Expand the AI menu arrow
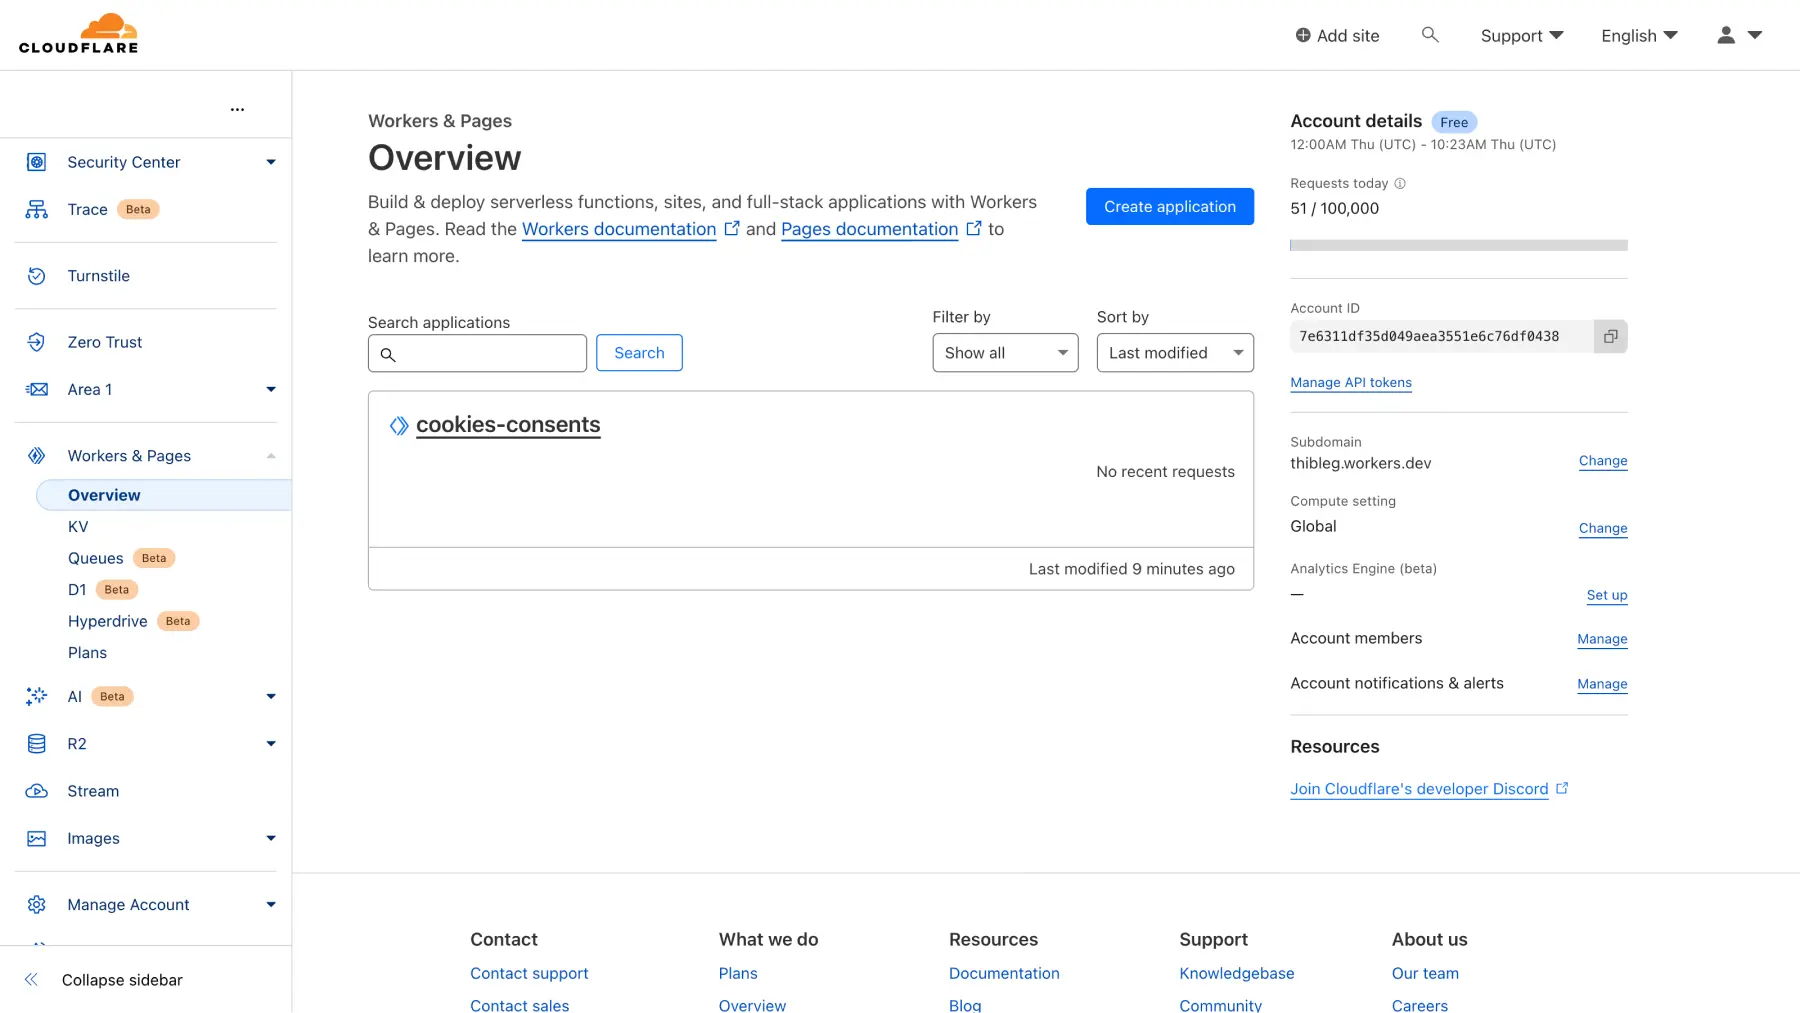The width and height of the screenshot is (1800, 1013). [x=271, y=696]
